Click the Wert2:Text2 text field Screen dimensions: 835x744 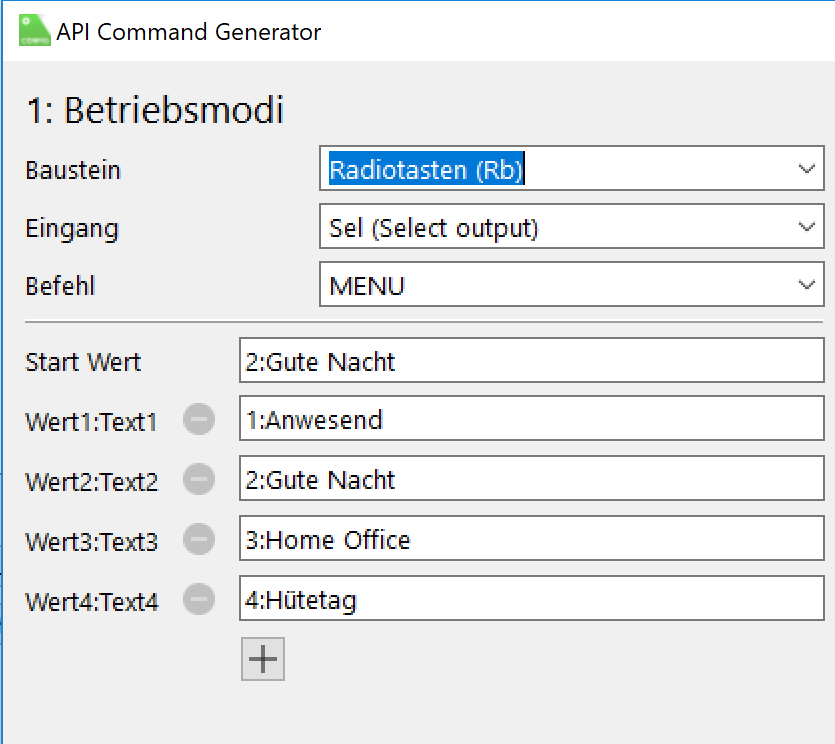(531, 481)
